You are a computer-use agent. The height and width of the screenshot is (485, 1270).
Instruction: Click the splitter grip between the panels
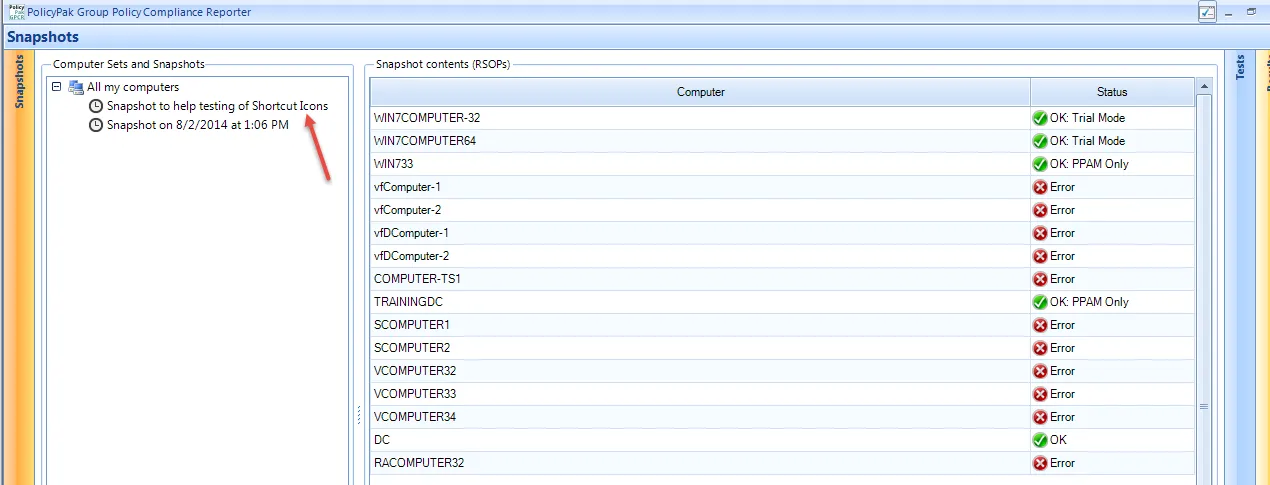[x=358, y=415]
